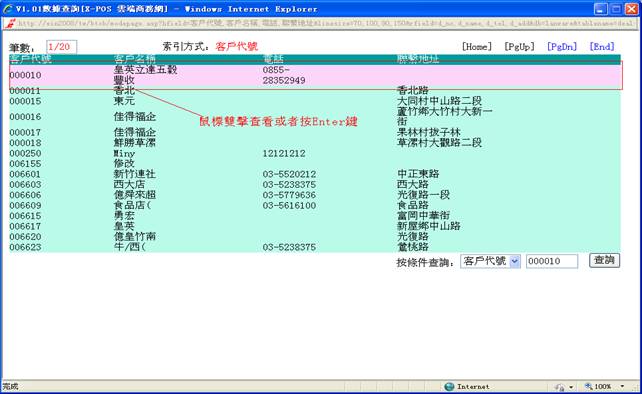Viewport: 642px width, 394px height.
Task: Select customer code 006615
Action: click(x=25, y=216)
